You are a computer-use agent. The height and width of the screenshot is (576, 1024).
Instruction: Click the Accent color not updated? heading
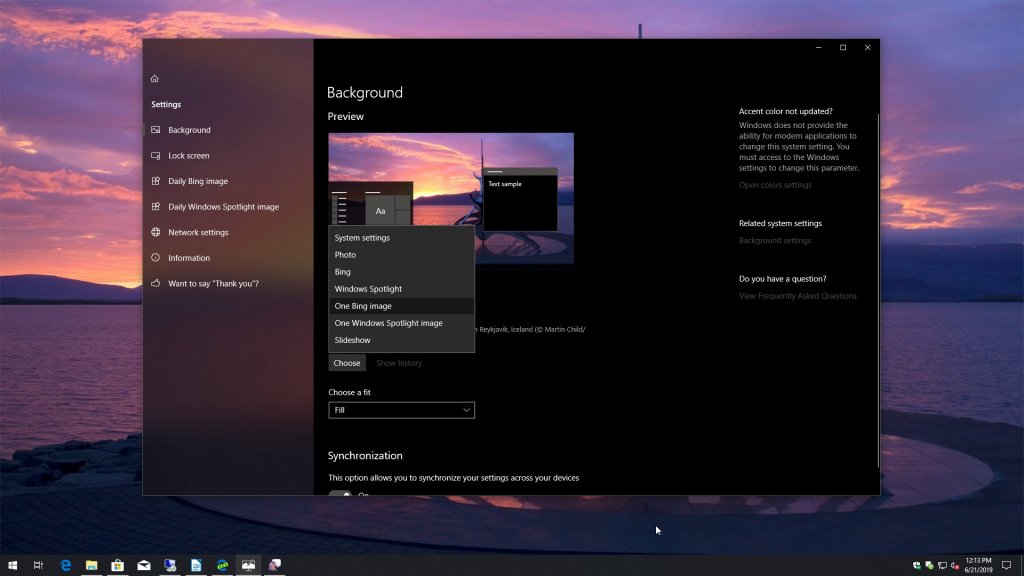pyautogui.click(x=785, y=111)
